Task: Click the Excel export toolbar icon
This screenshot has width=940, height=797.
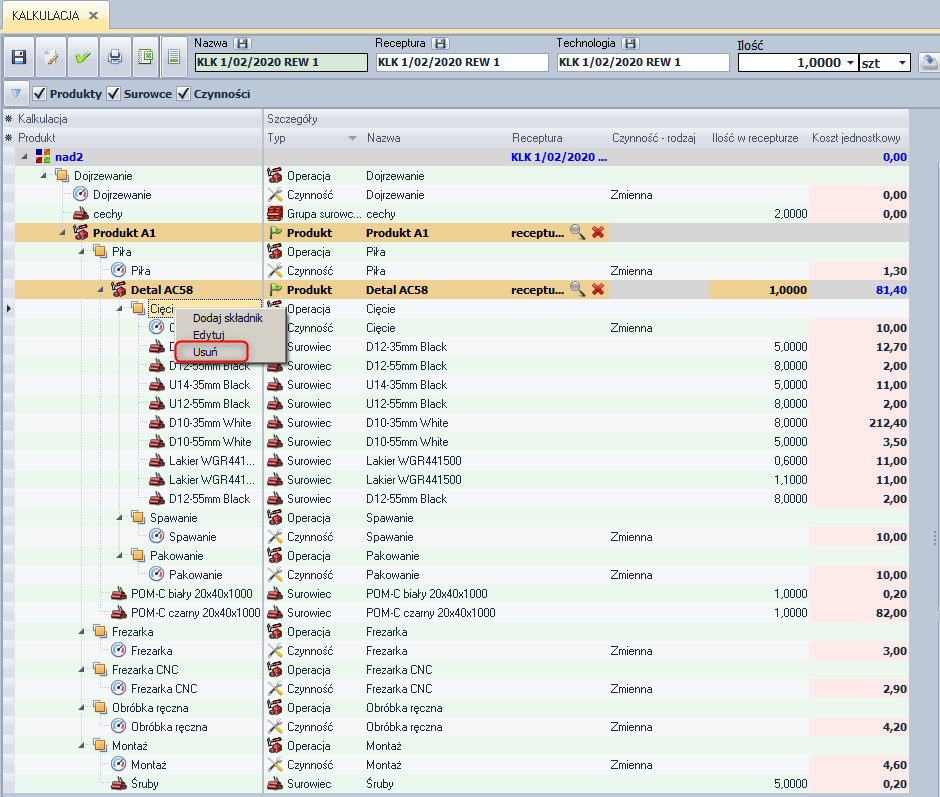Action: (146, 57)
